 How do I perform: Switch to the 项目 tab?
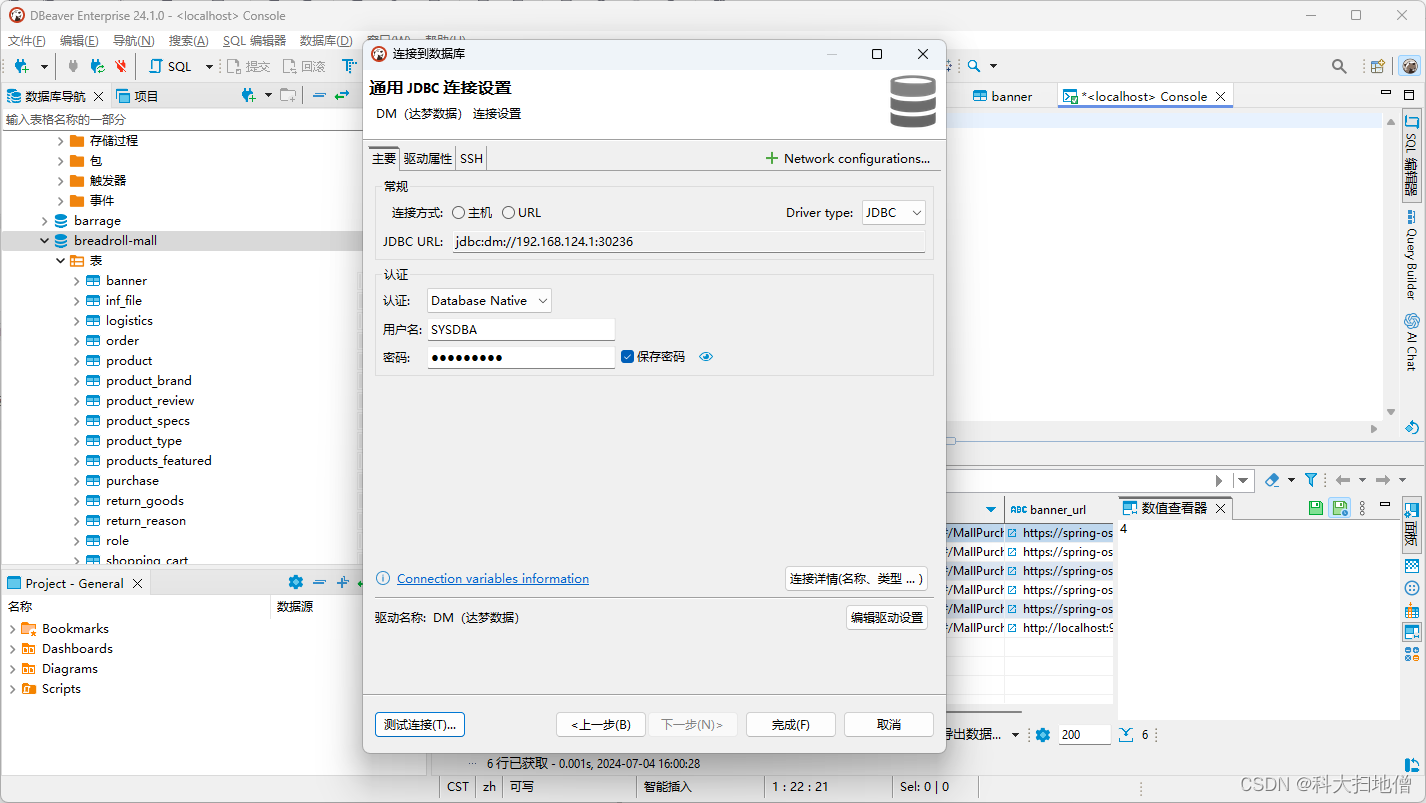[137, 96]
